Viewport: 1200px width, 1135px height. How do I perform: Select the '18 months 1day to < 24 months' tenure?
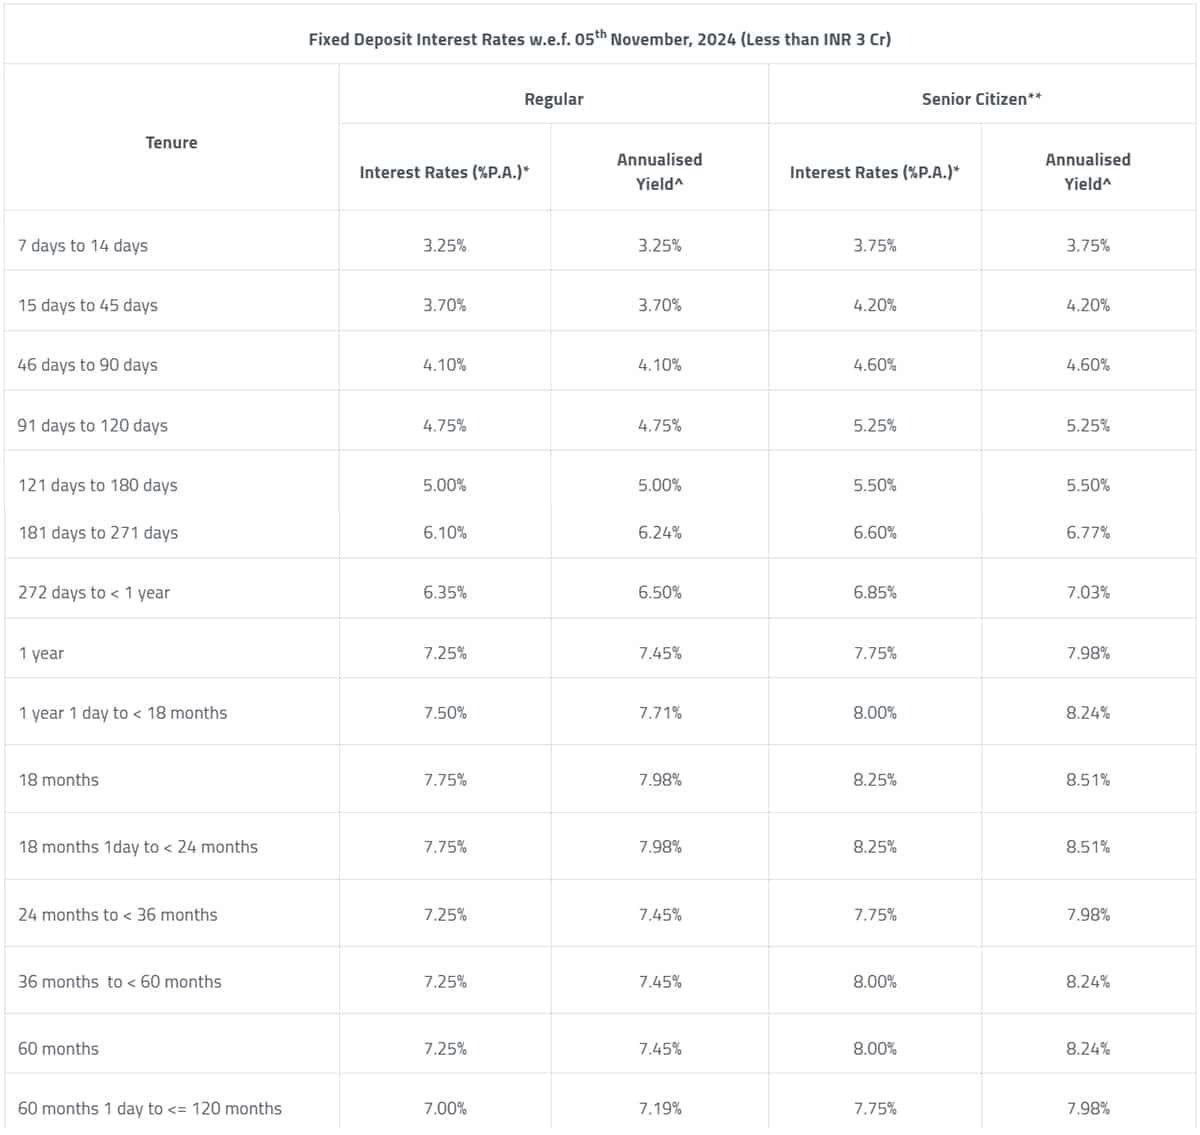point(138,847)
